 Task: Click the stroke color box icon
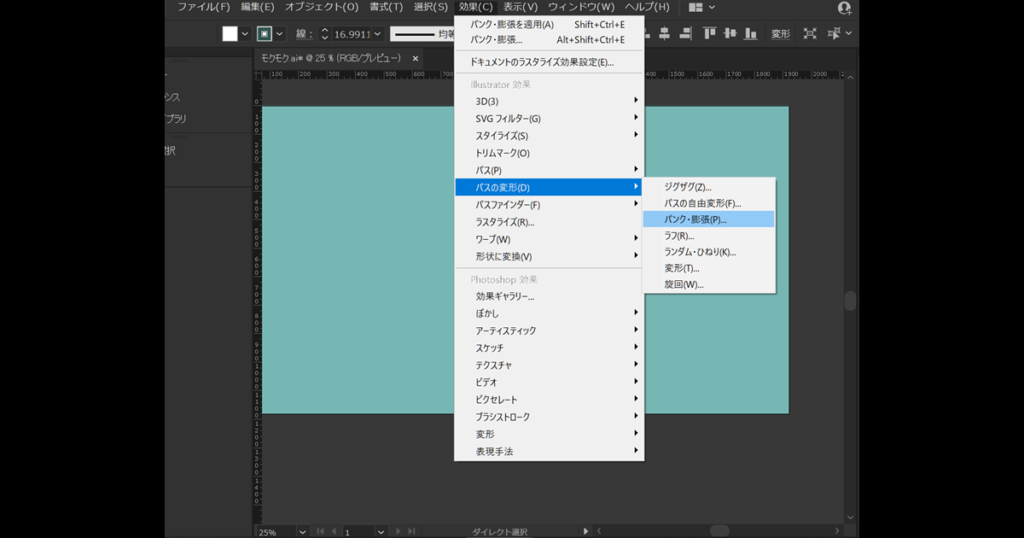264,34
